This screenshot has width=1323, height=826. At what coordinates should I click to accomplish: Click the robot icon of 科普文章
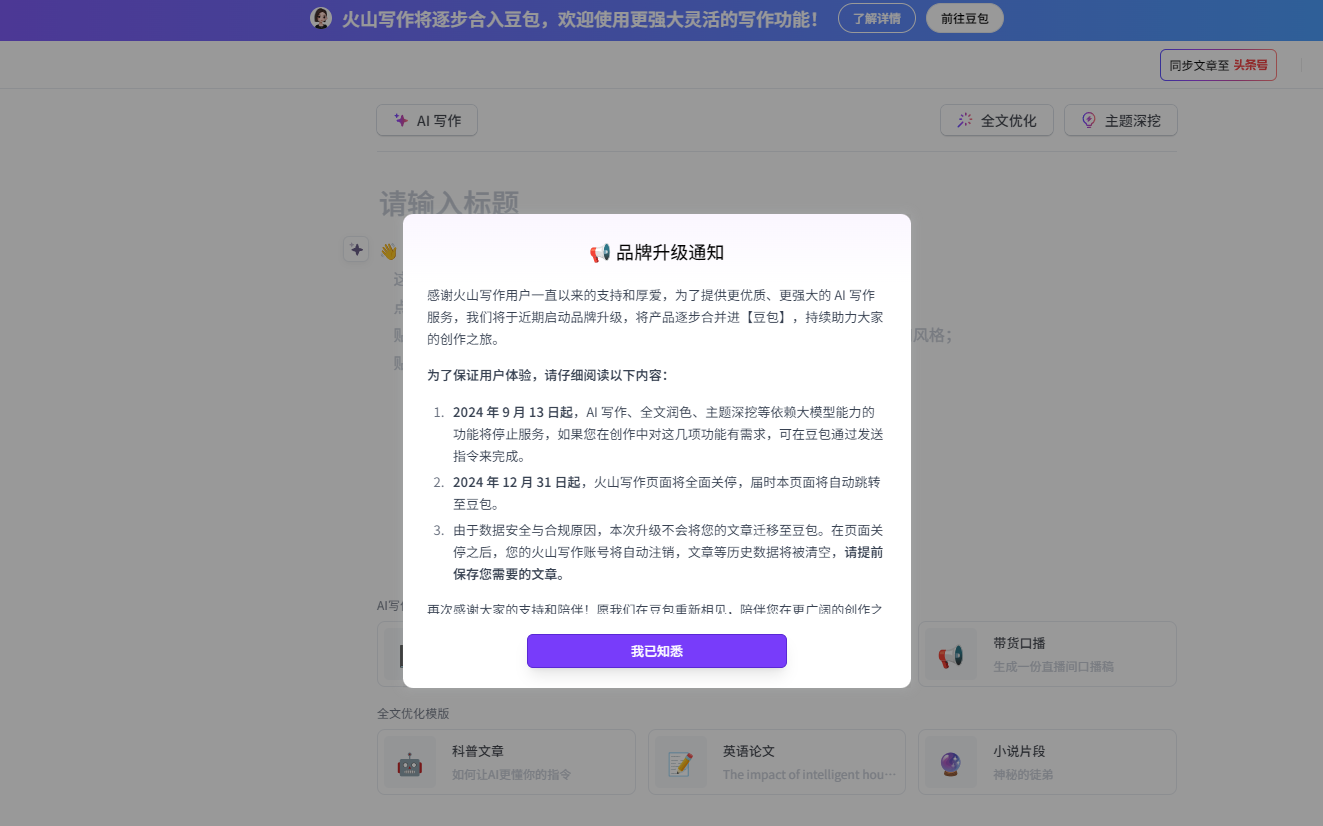[409, 764]
